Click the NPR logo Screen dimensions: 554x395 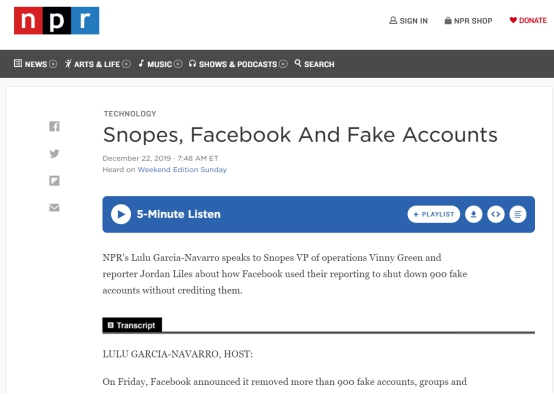click(57, 20)
